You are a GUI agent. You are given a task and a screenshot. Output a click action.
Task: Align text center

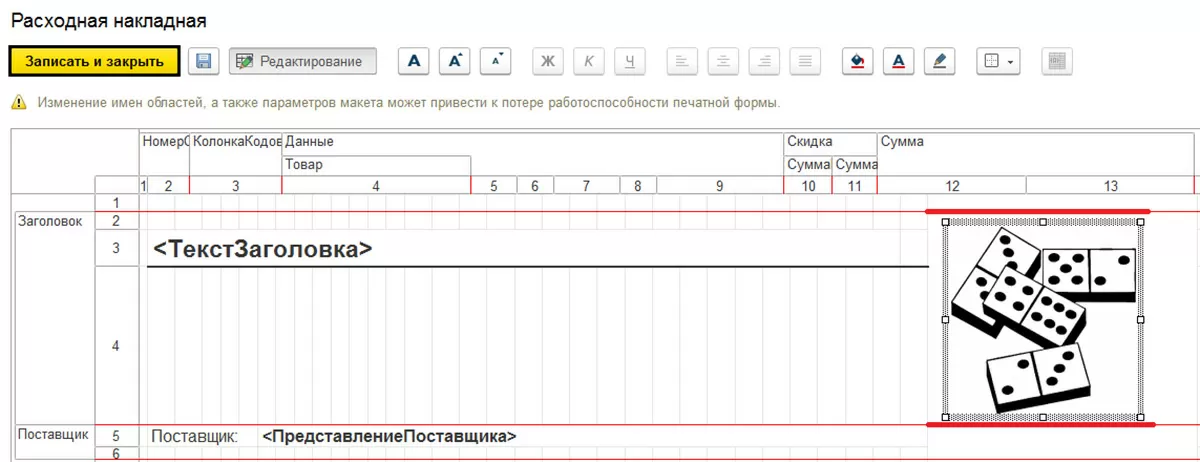pyautogui.click(x=723, y=61)
